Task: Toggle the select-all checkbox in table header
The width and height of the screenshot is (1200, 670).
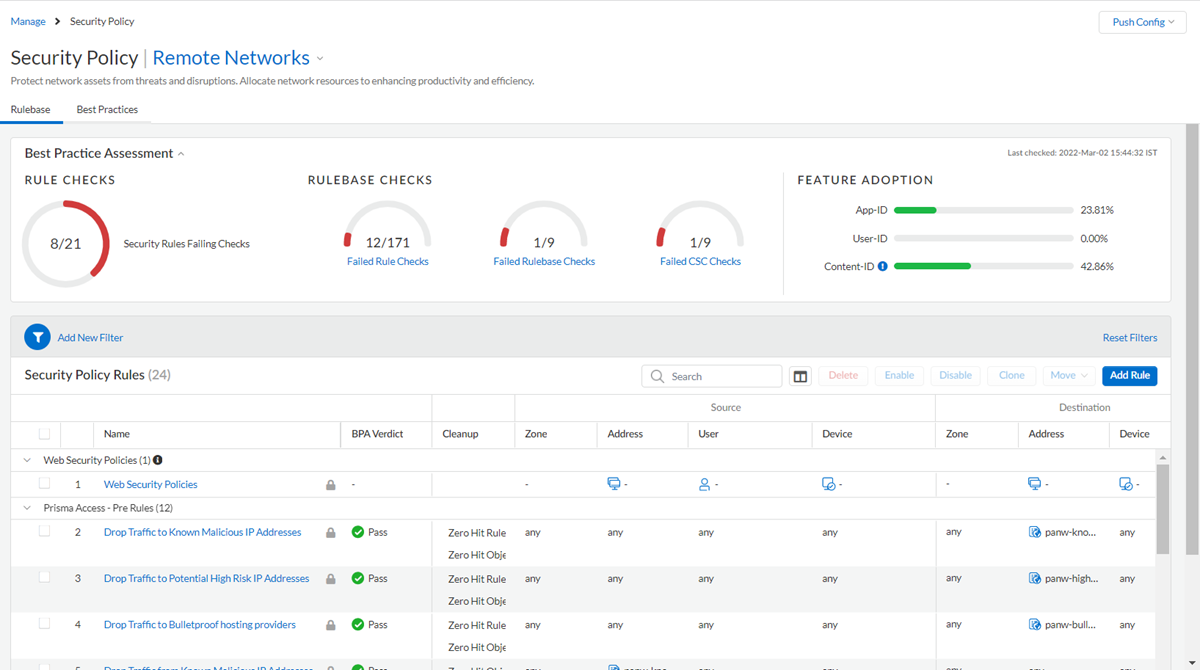Action: click(44, 434)
